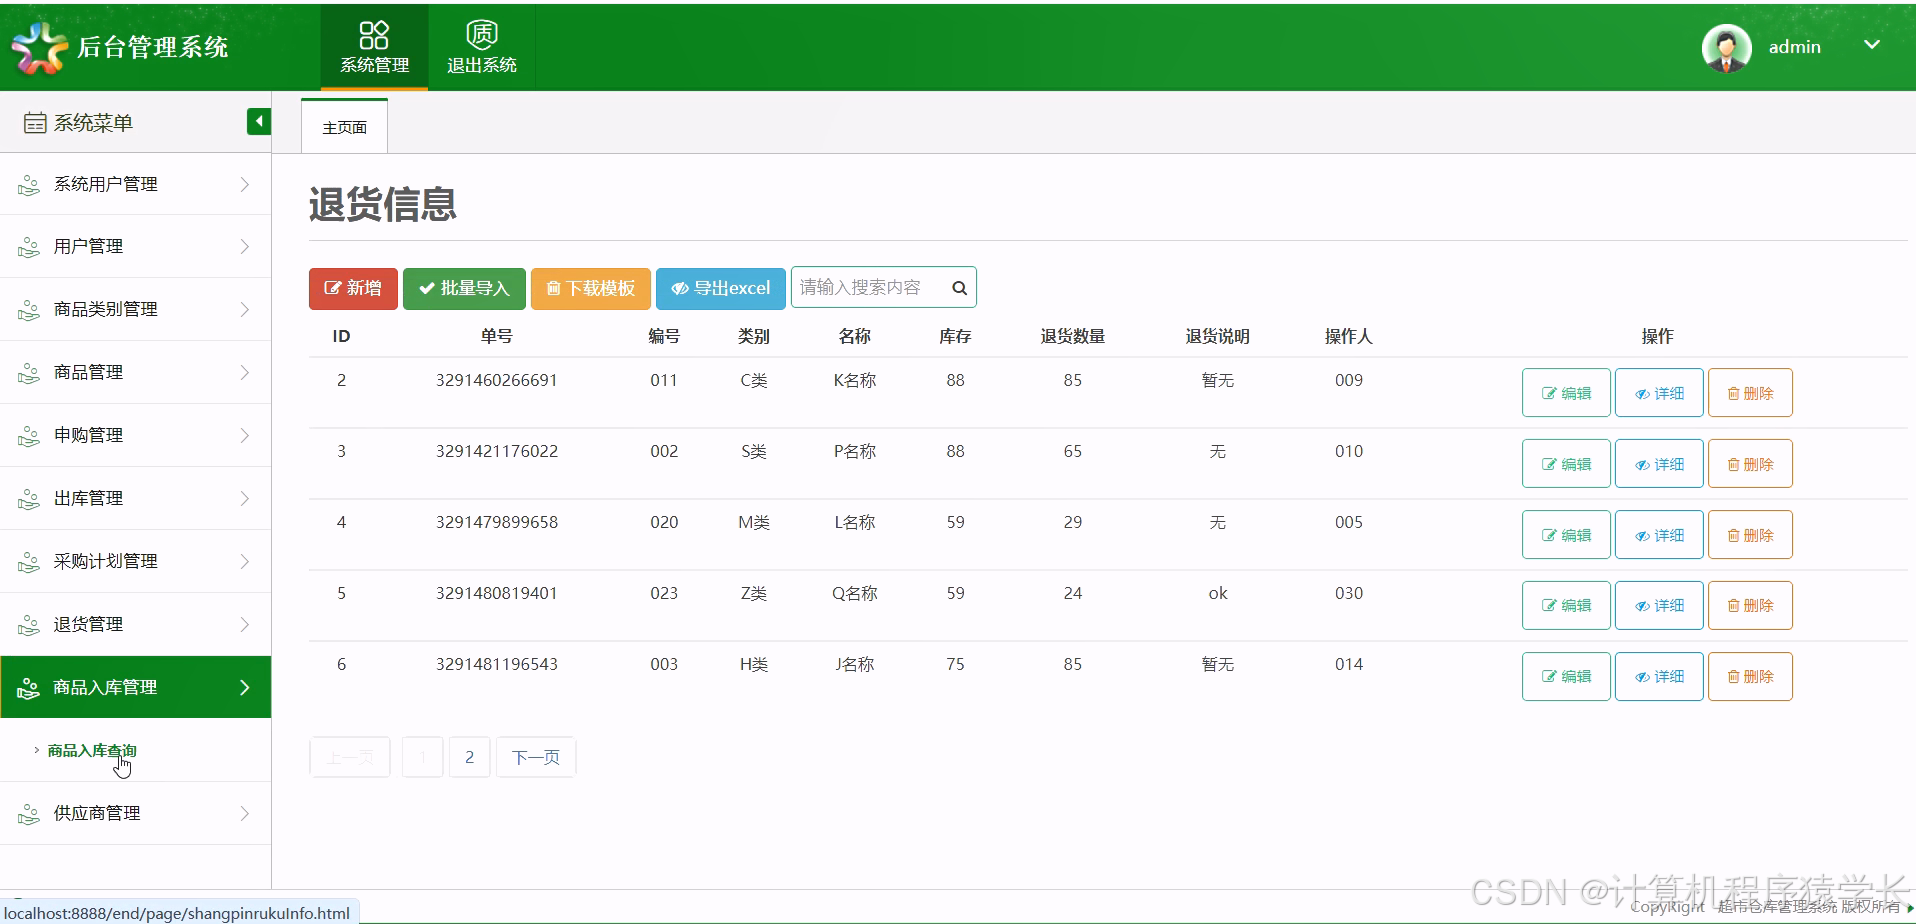The height and width of the screenshot is (924, 1916).
Task: Delete row with ID 5
Action: (1750, 605)
